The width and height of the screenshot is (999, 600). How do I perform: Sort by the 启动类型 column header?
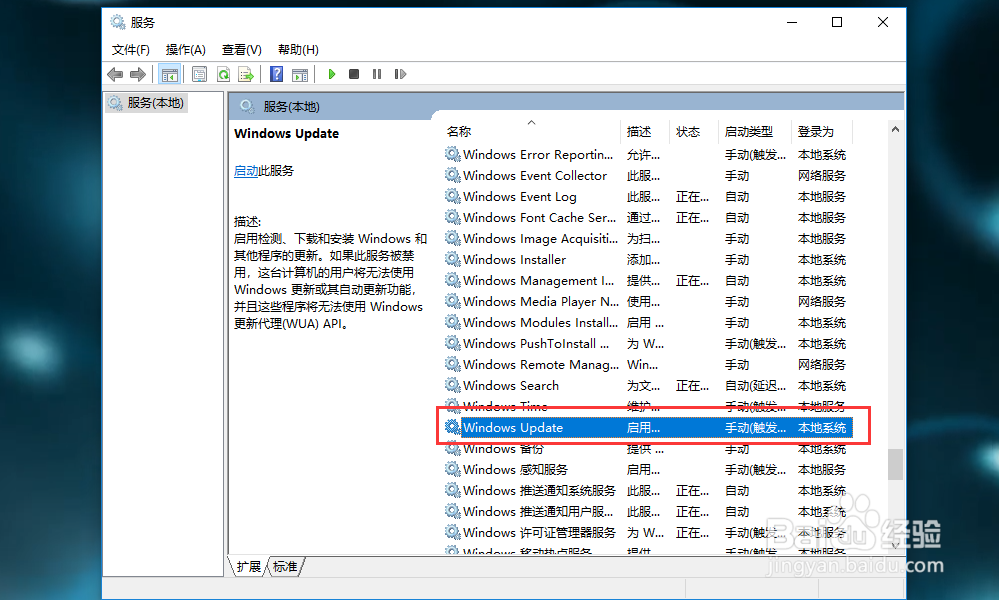point(749,132)
